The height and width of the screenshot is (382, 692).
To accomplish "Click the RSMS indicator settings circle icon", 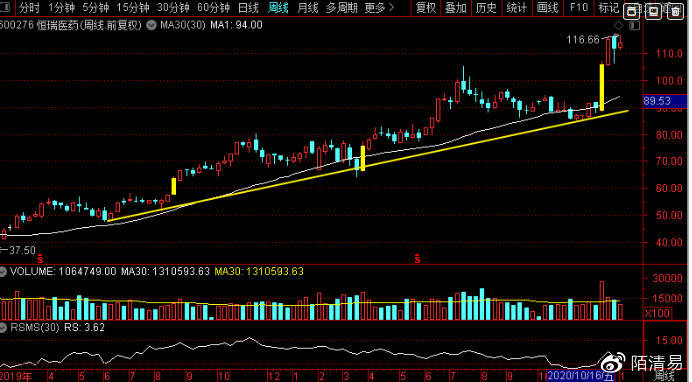I will click(x=3, y=328).
